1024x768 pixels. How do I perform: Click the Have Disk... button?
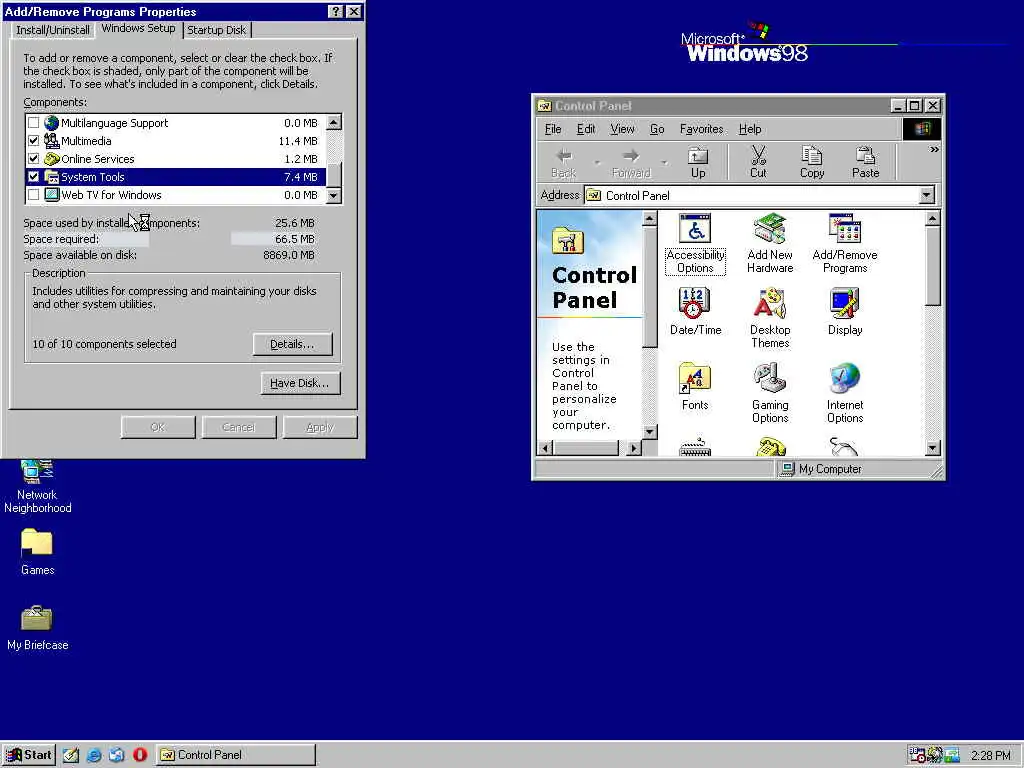click(300, 383)
